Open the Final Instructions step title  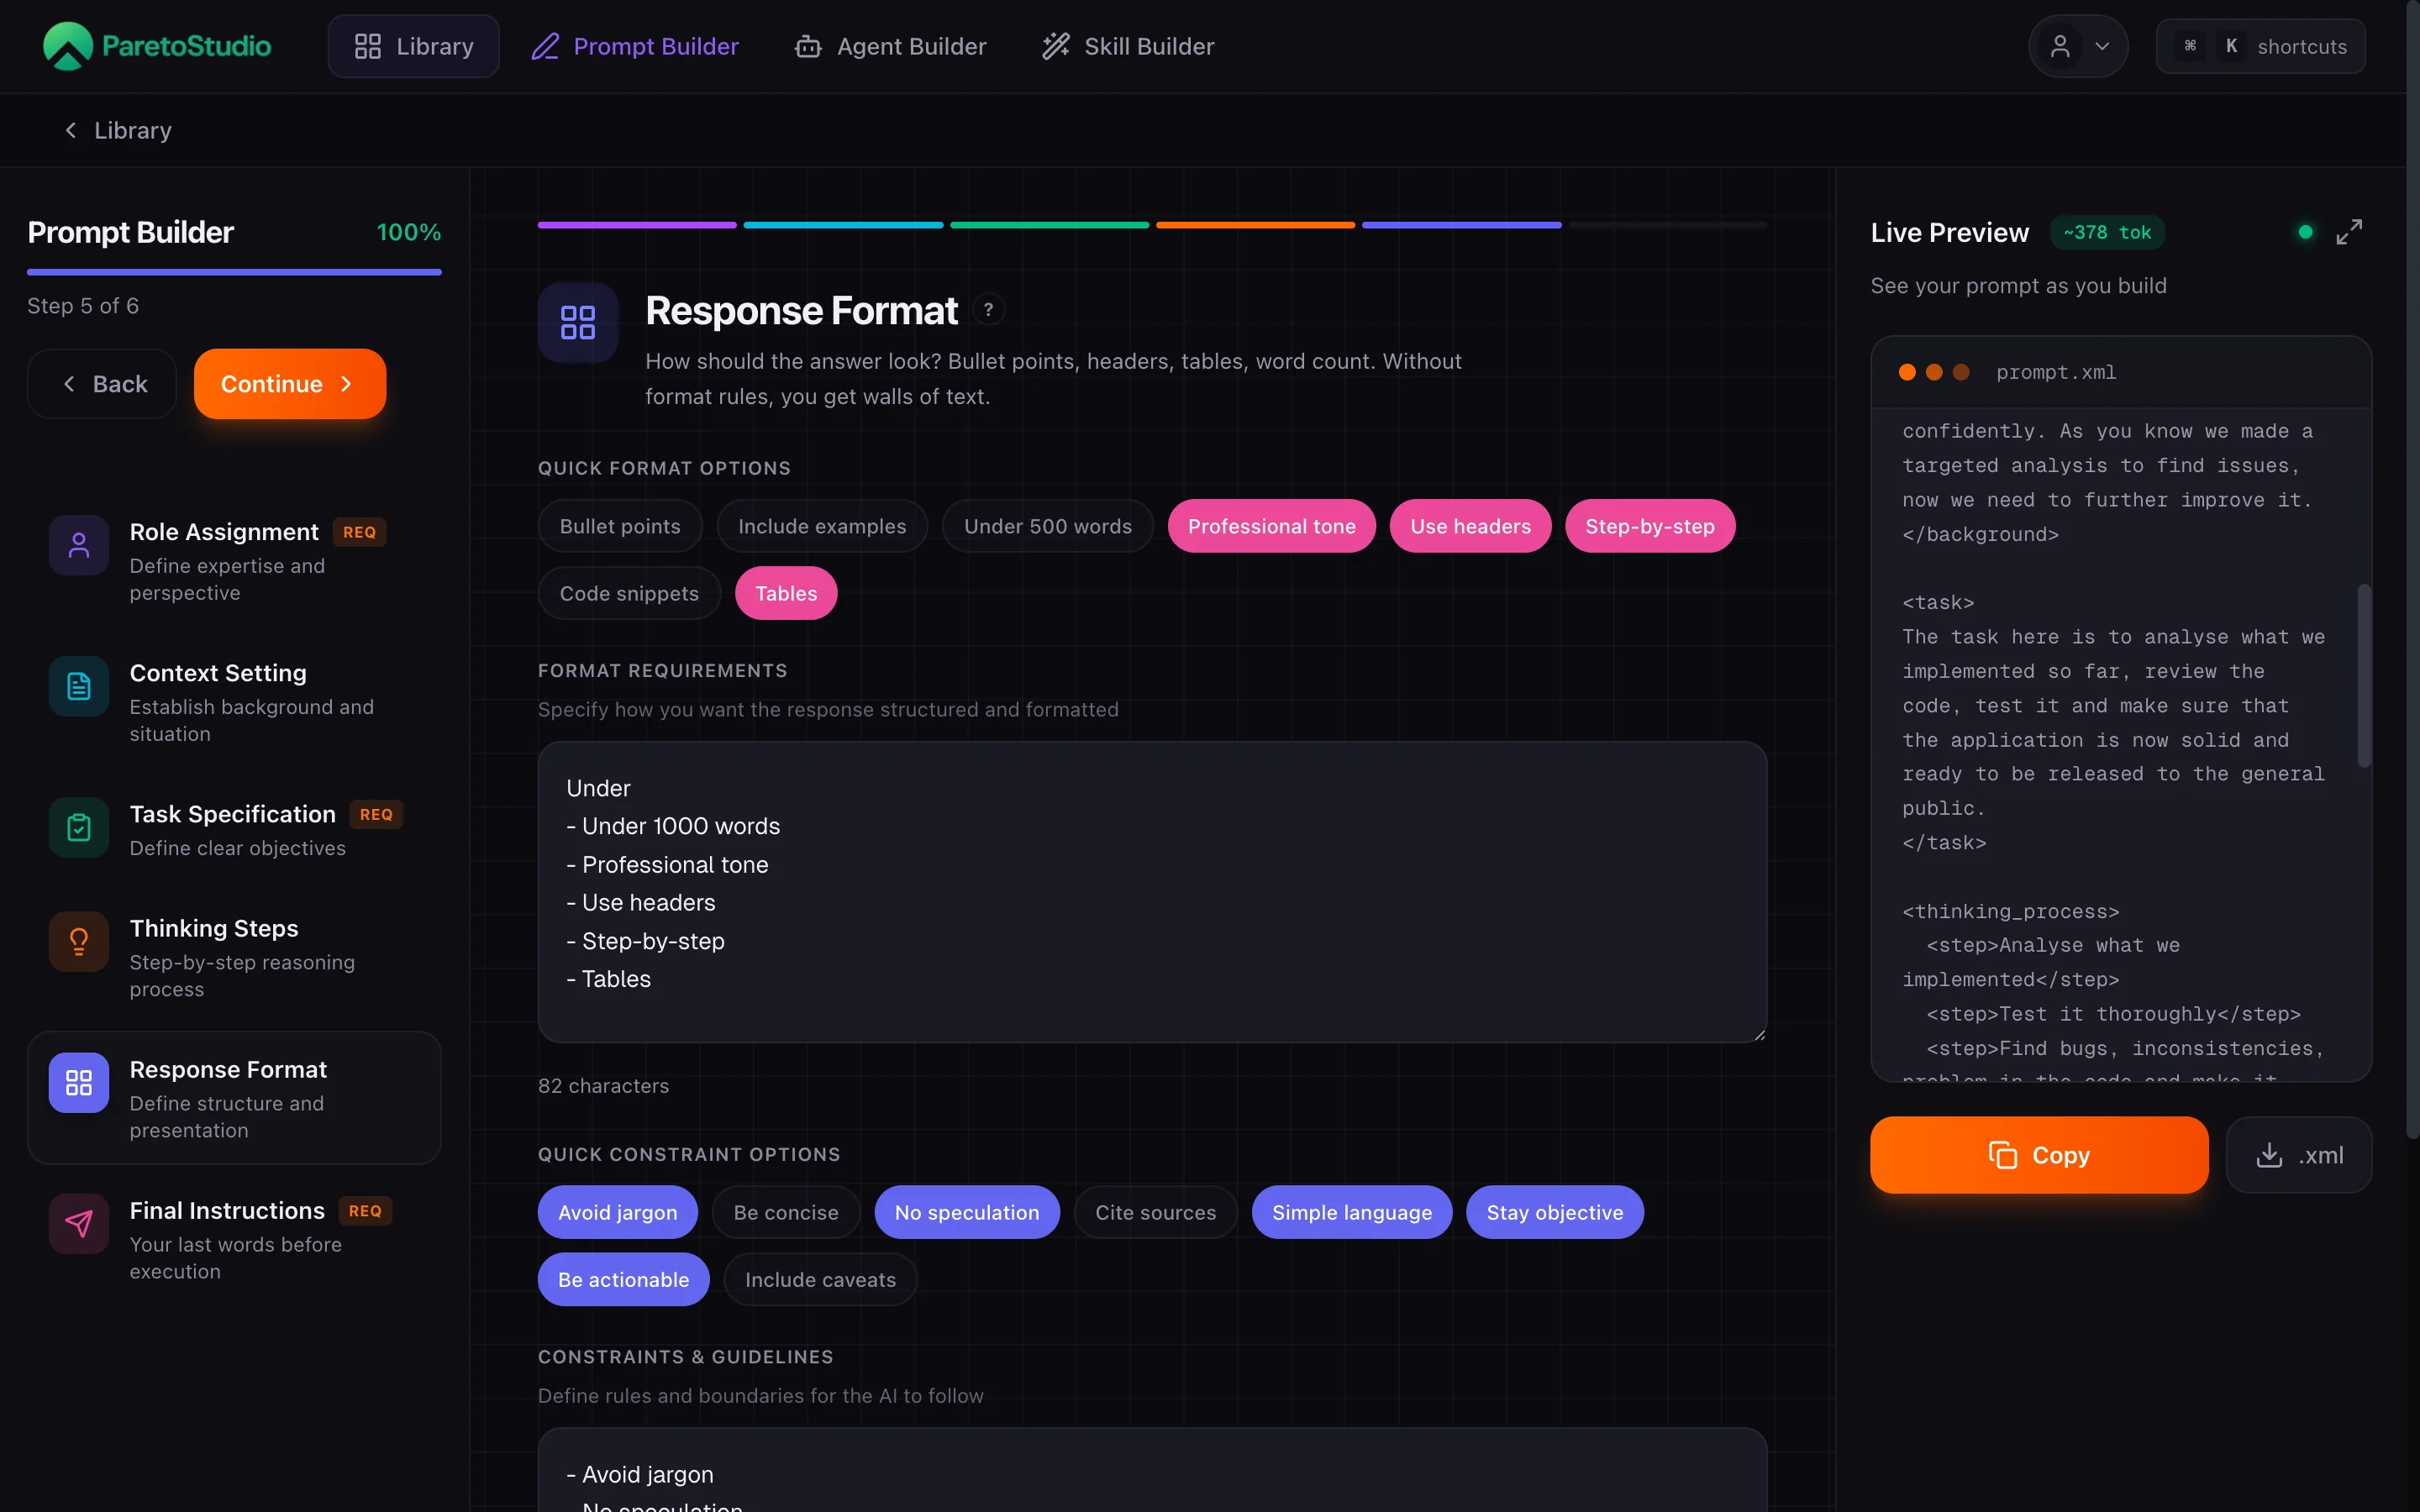[227, 1210]
